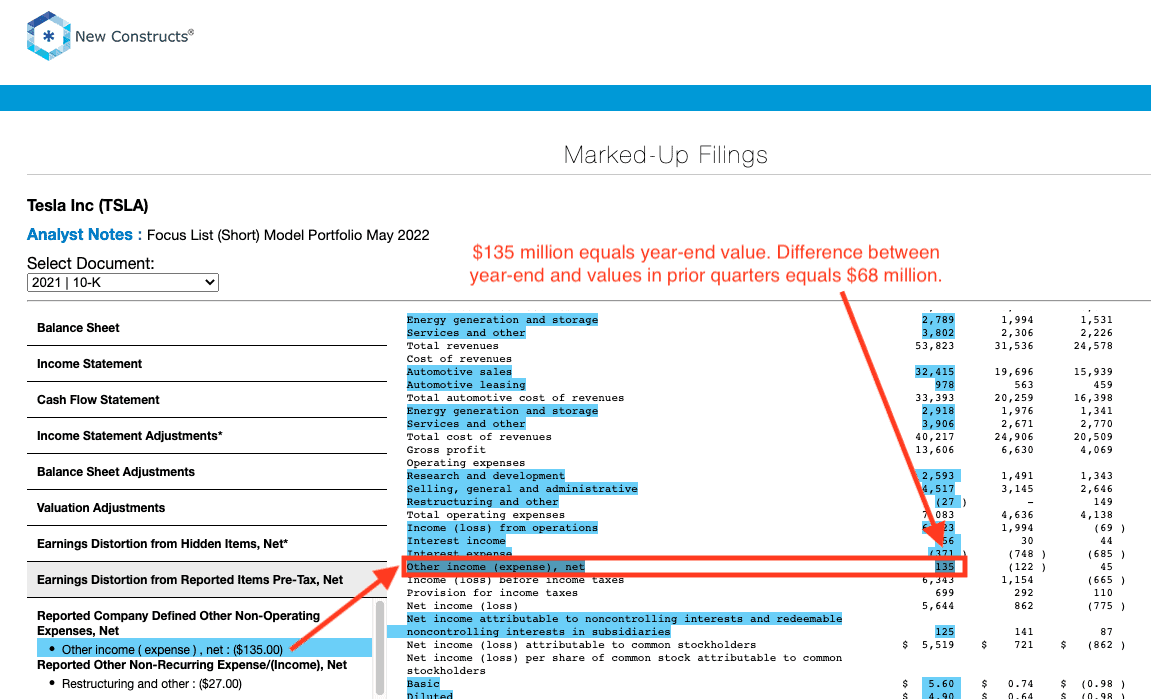This screenshot has width=1151, height=699.
Task: Click 'Reported Company Defined Other Non-Operating Expenses, Net' heading
Action: 178,623
